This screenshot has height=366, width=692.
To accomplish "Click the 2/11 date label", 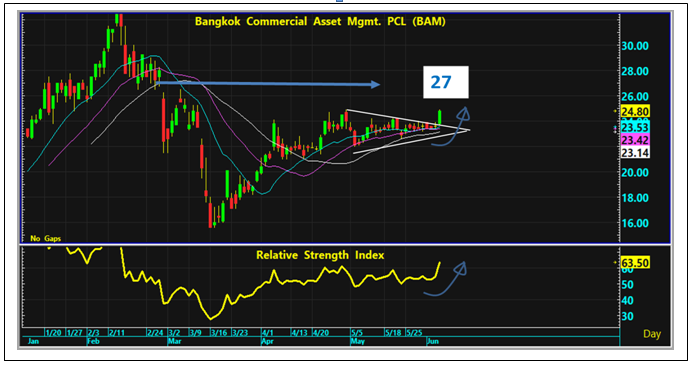I will 117,332.
